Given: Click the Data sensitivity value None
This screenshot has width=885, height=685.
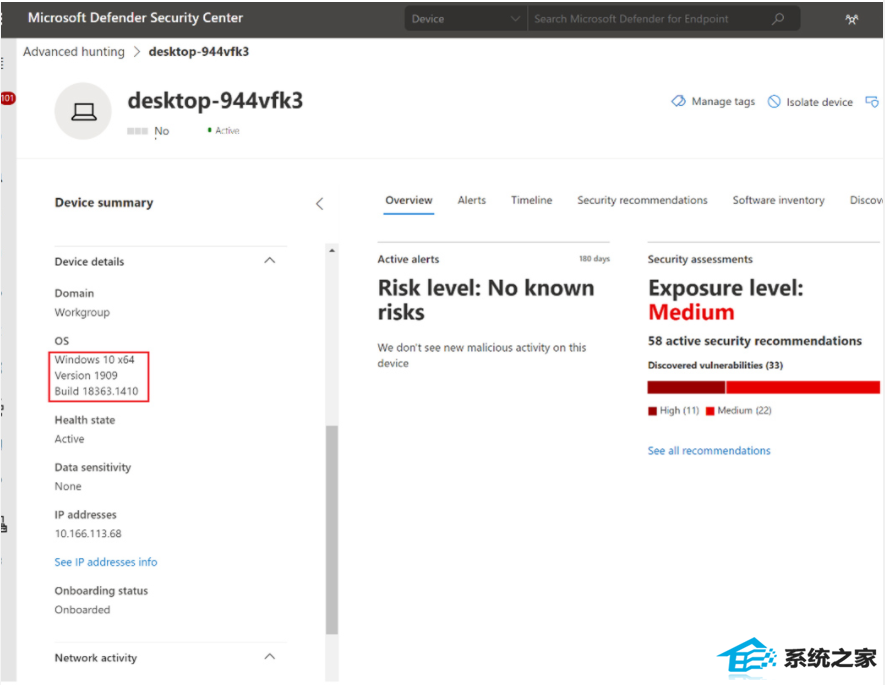Looking at the screenshot, I should tap(68, 486).
